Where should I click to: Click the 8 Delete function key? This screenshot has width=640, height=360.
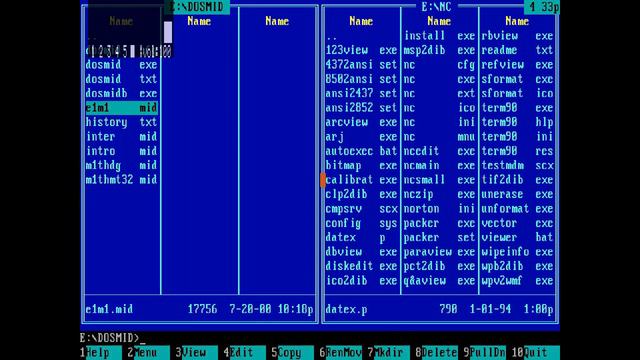436,352
